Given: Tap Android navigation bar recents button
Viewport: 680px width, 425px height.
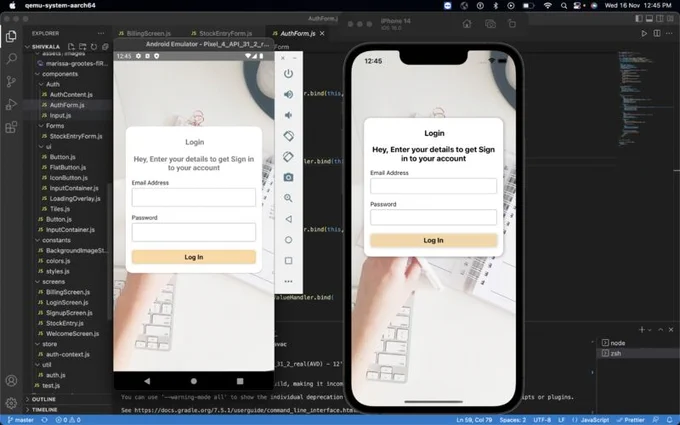Looking at the screenshot, I should pos(240,381).
